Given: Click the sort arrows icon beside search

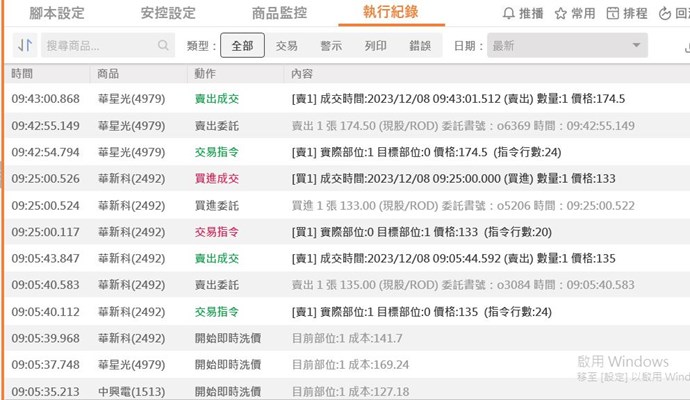Looking at the screenshot, I should [x=25, y=46].
